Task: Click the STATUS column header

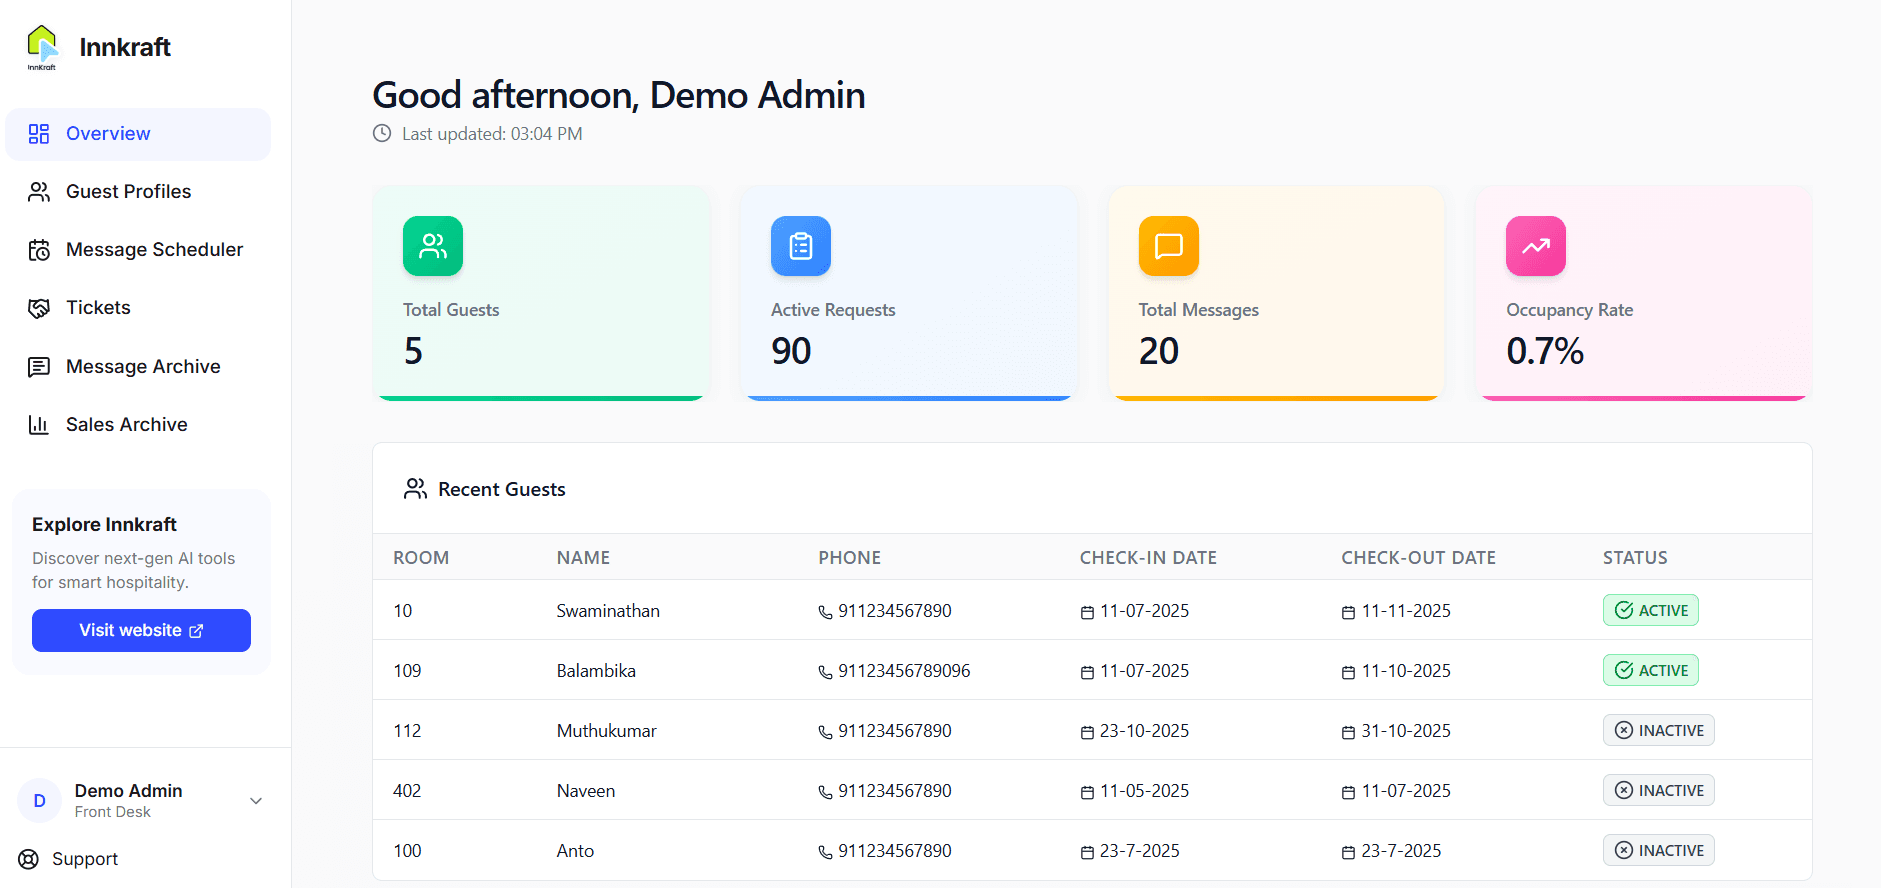Action: [x=1635, y=558]
